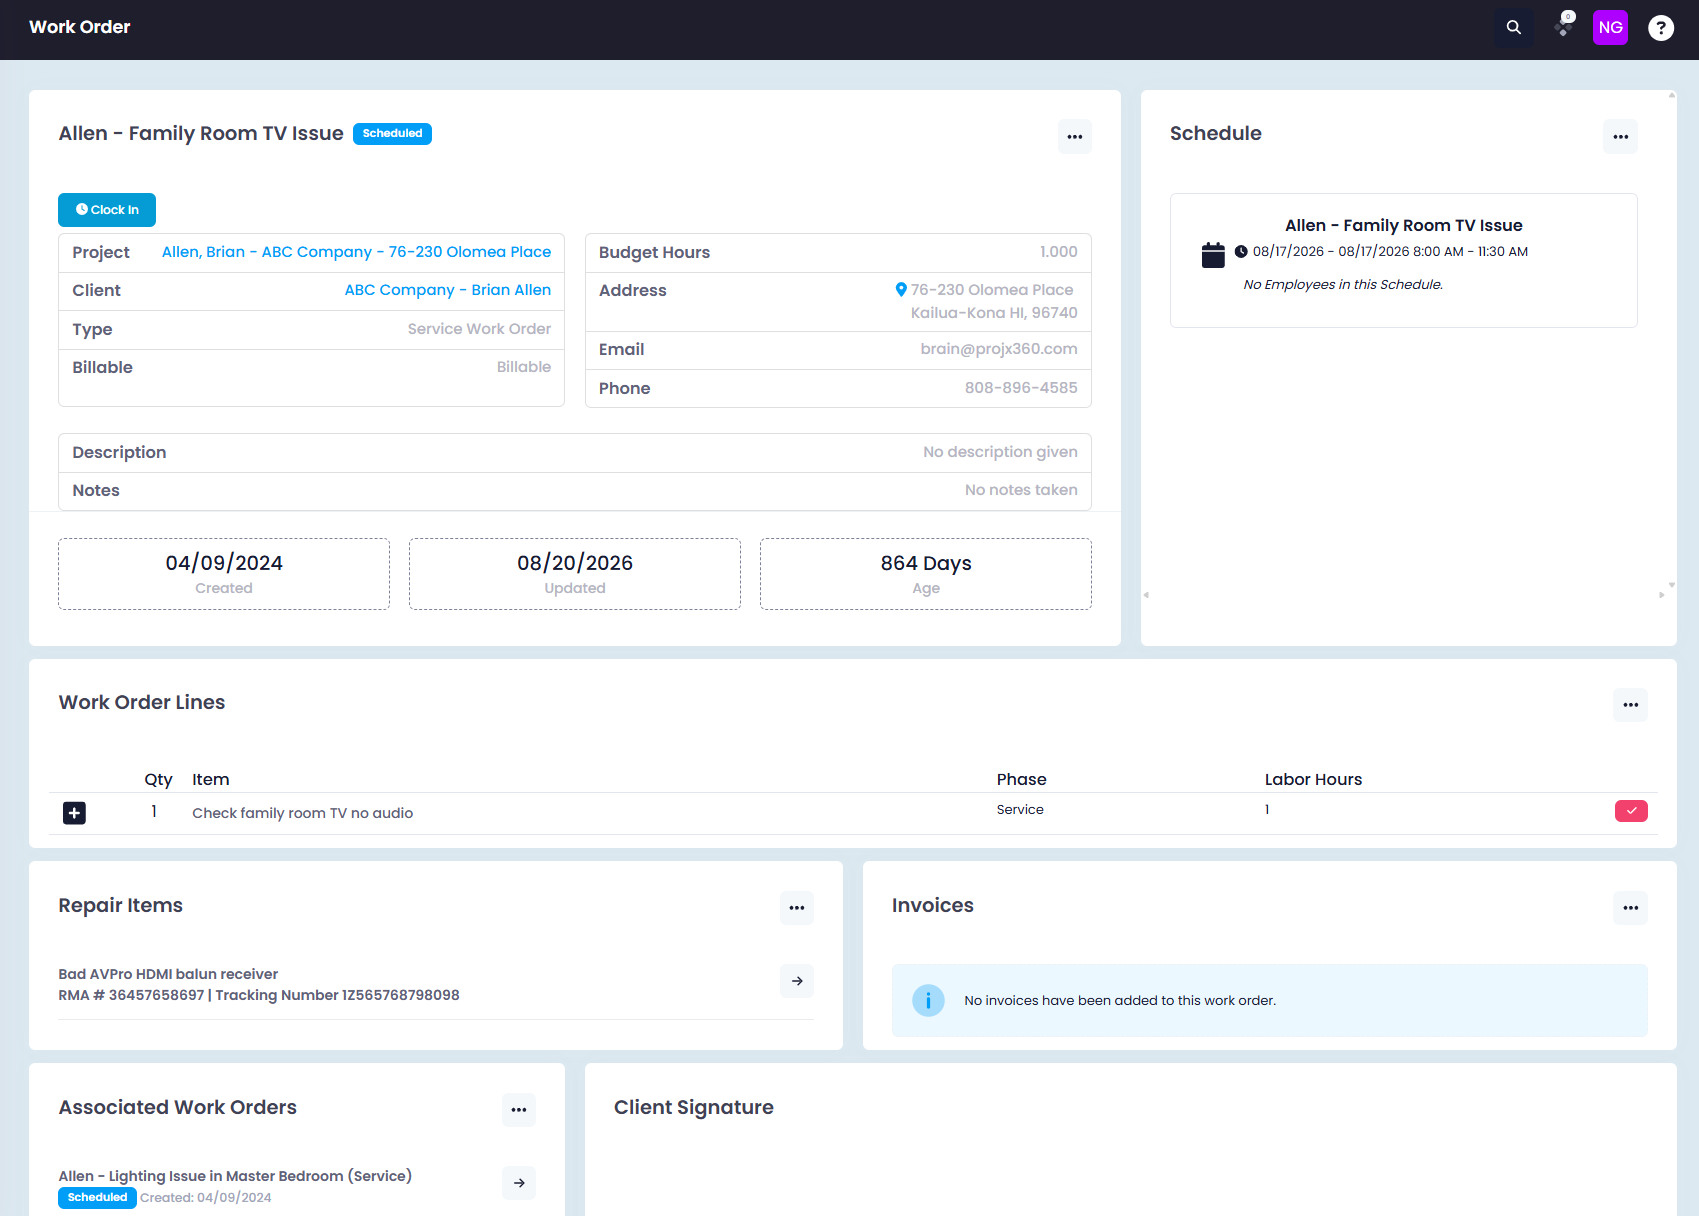1699x1216 pixels.
Task: Open client link ABC Company - Brian Allen
Action: [448, 290]
